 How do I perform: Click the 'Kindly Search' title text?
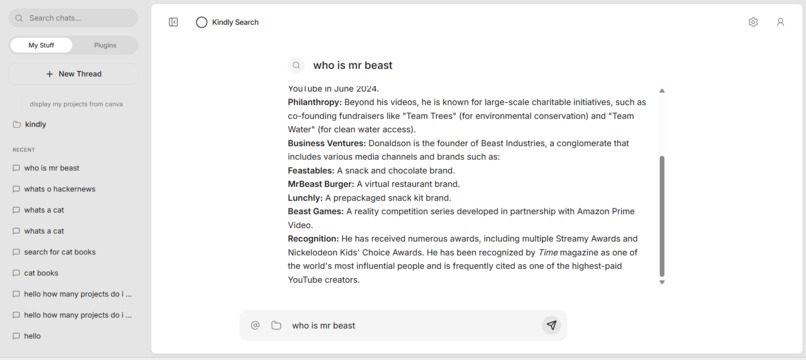point(235,22)
